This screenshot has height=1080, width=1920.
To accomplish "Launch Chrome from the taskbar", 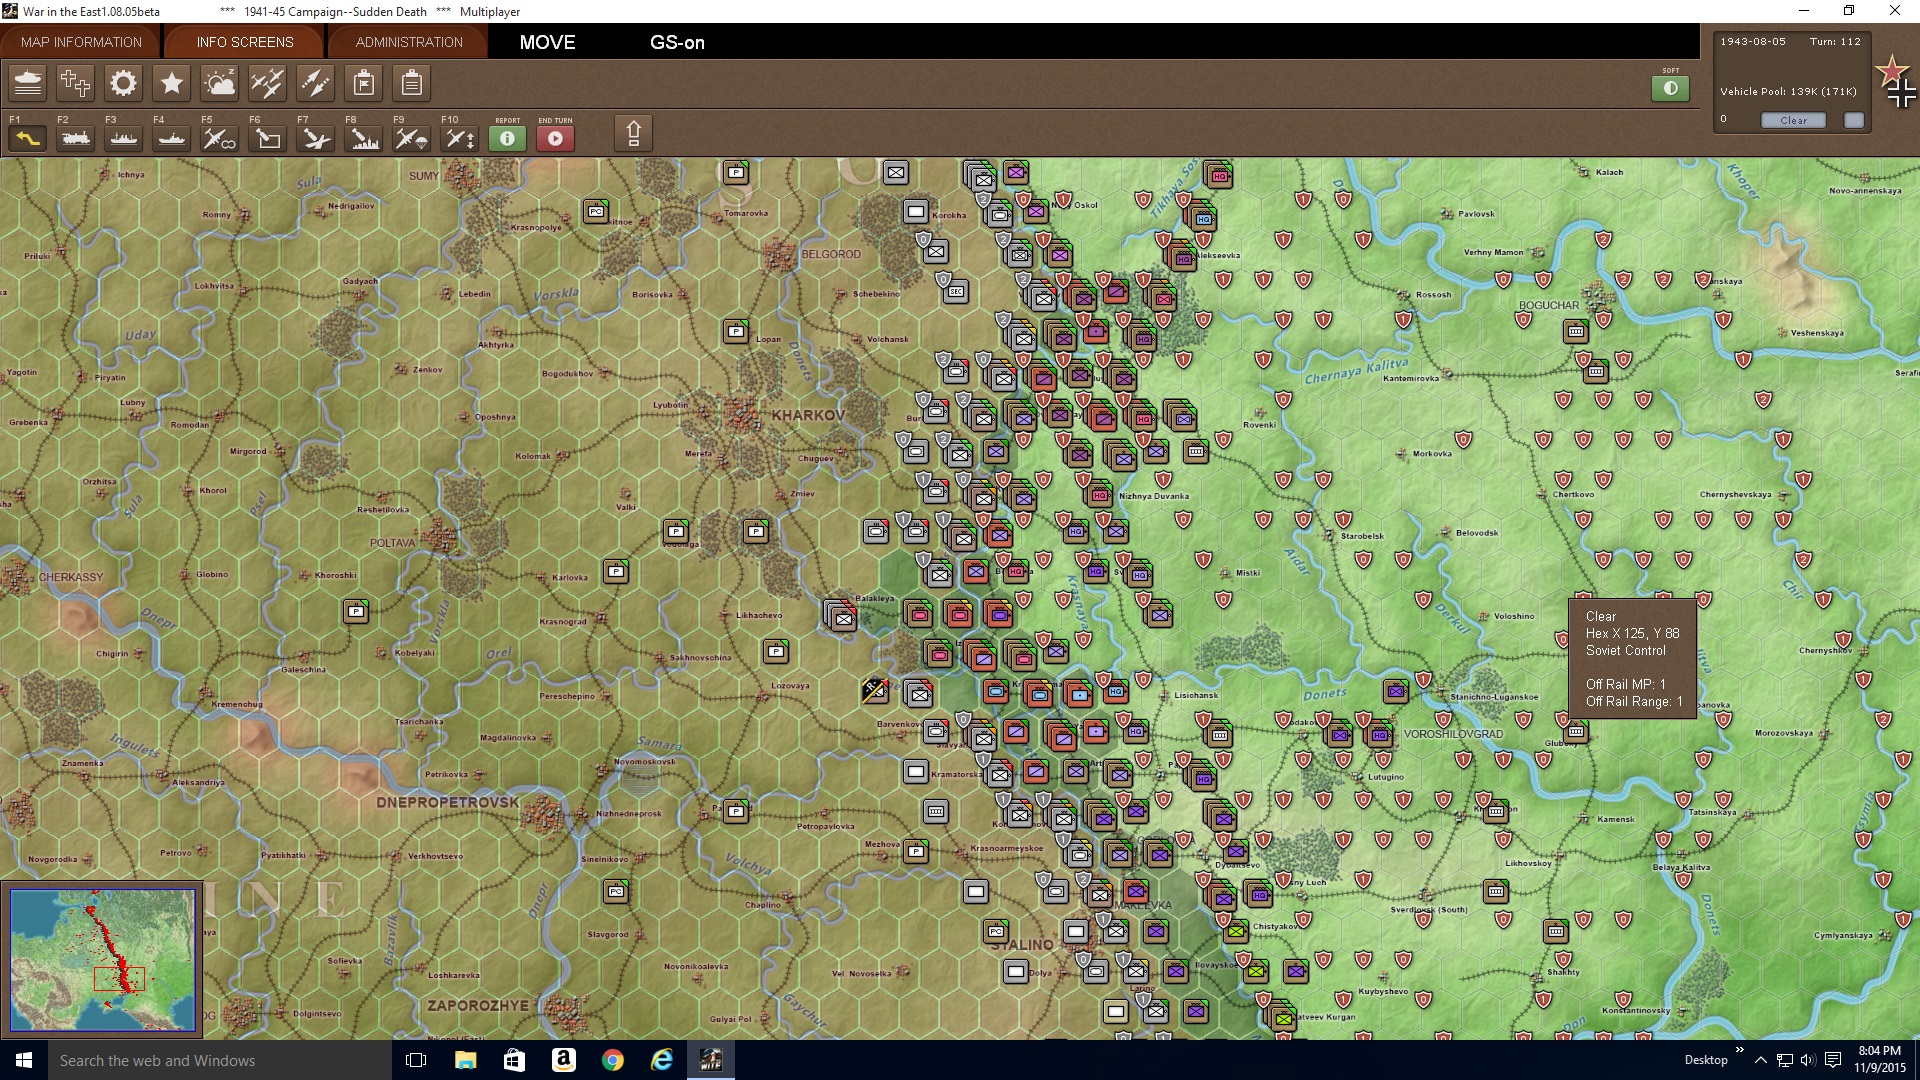I will (x=613, y=1060).
